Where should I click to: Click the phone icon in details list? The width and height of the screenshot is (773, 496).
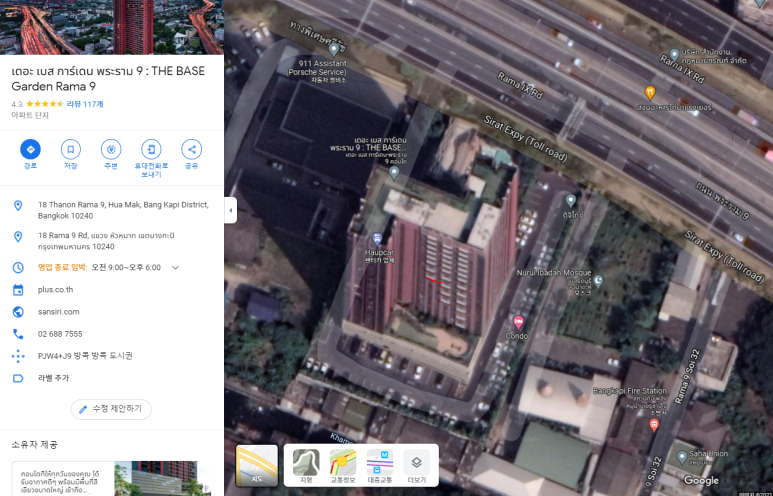pyautogui.click(x=18, y=334)
